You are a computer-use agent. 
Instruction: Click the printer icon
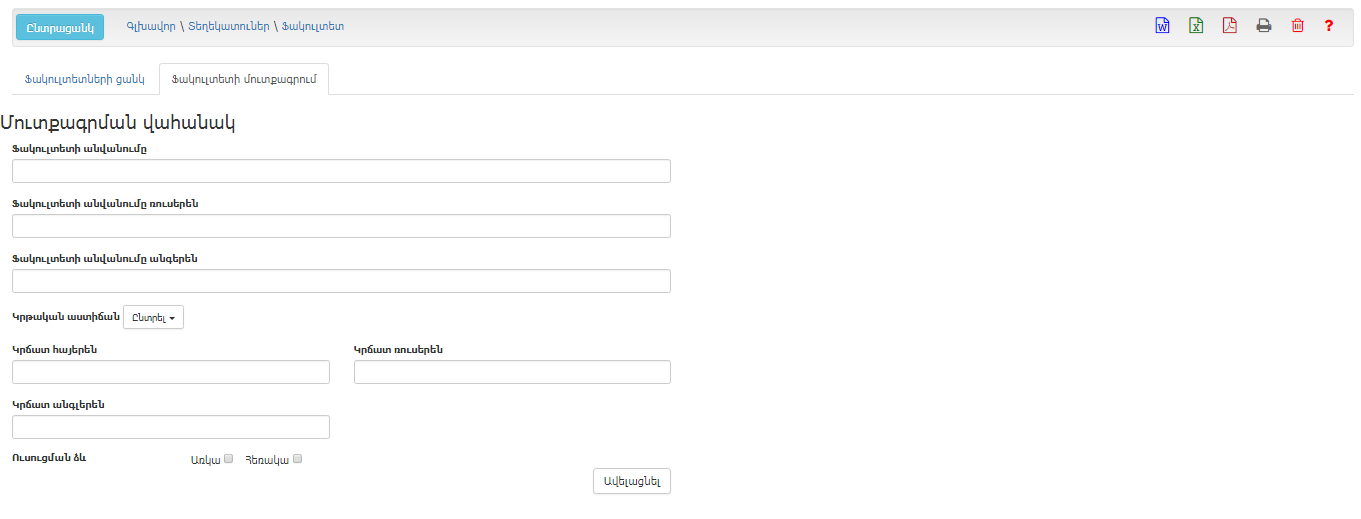coord(1264,26)
